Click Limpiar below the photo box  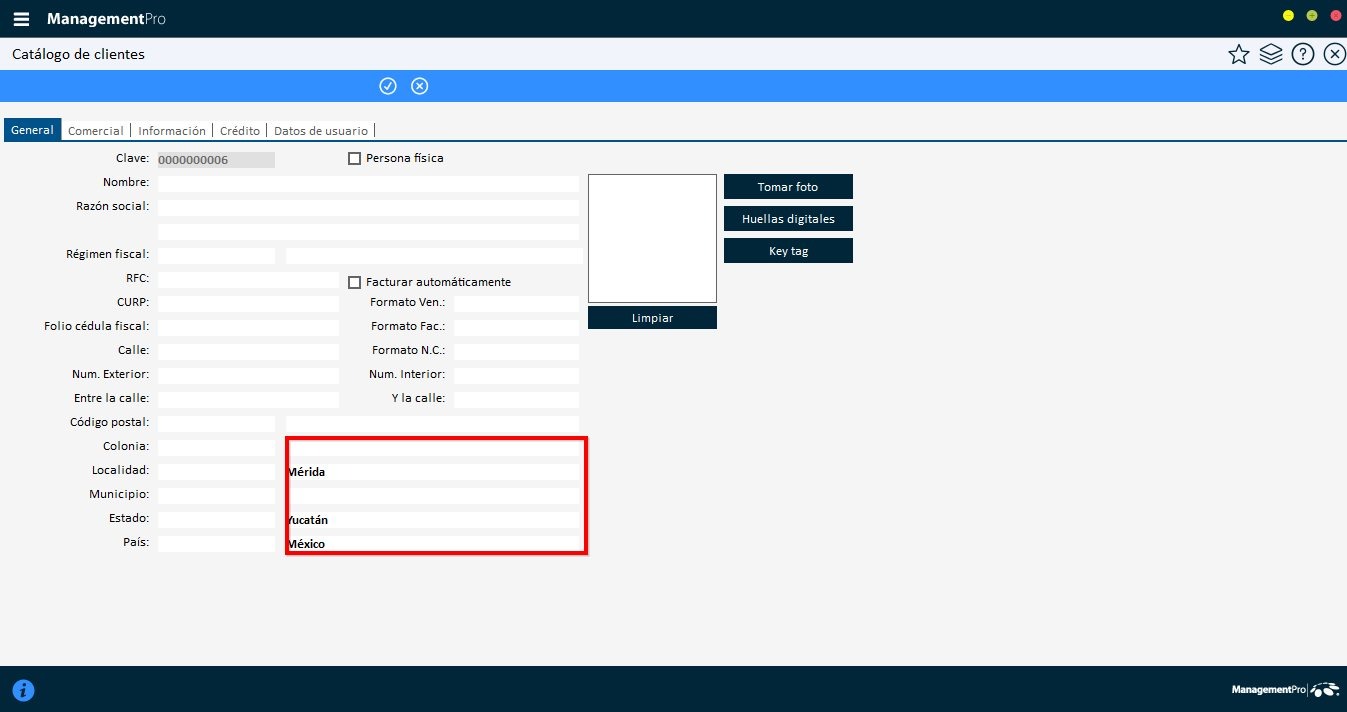pos(652,318)
